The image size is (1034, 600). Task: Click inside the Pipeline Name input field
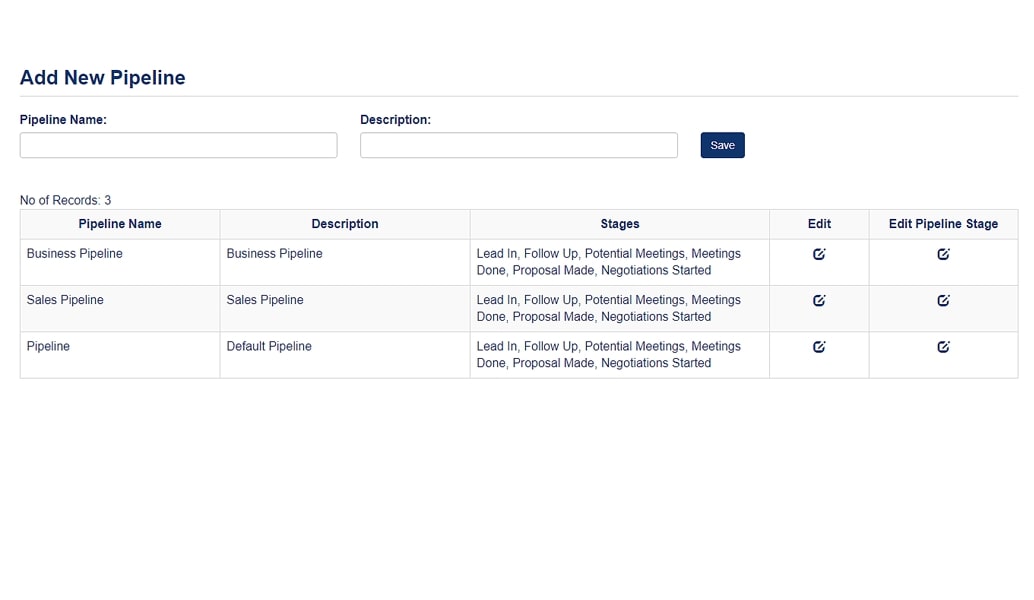177,145
